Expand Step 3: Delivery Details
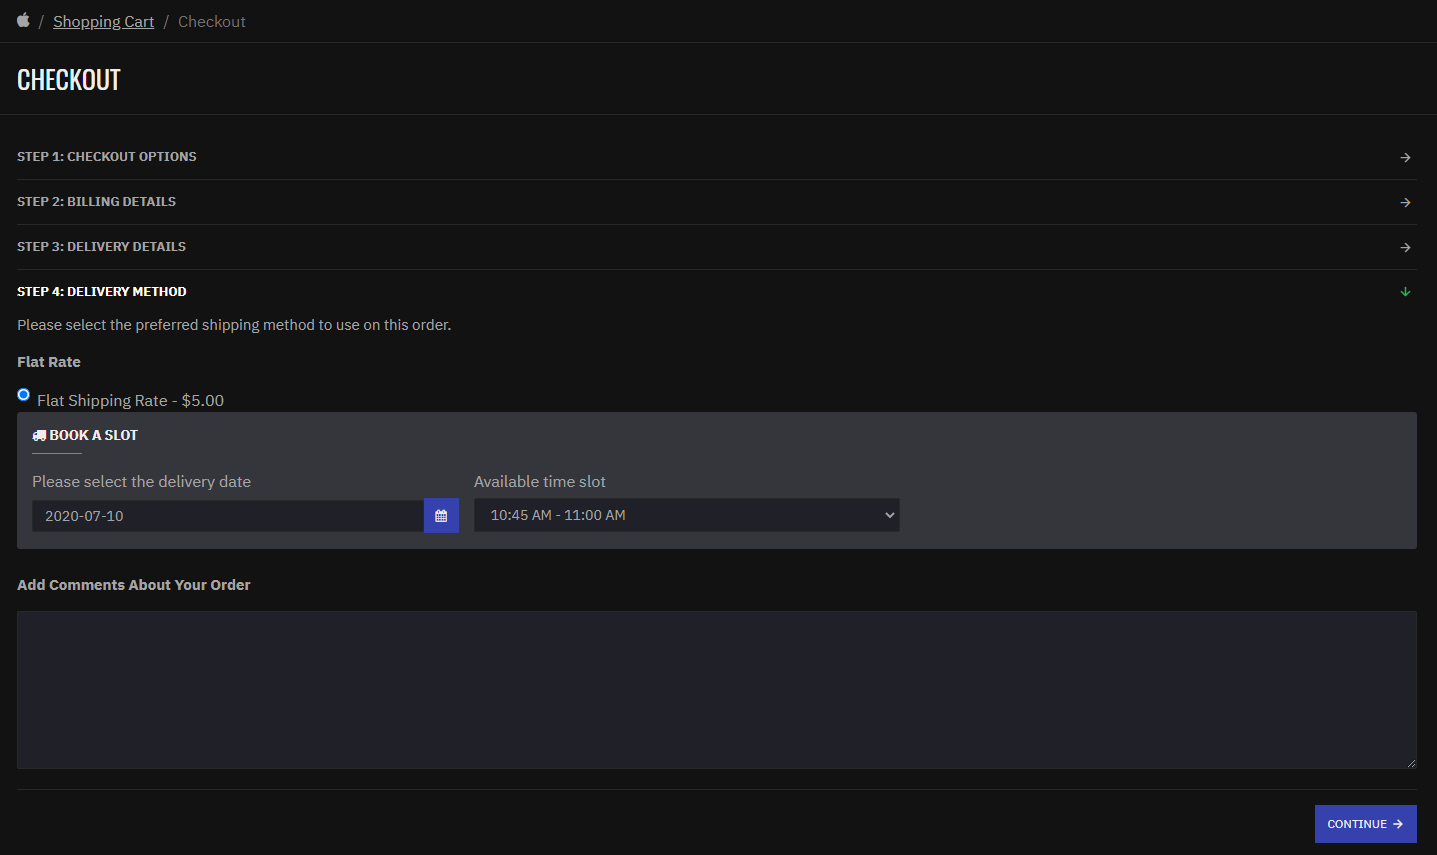The height and width of the screenshot is (855, 1437). point(102,247)
